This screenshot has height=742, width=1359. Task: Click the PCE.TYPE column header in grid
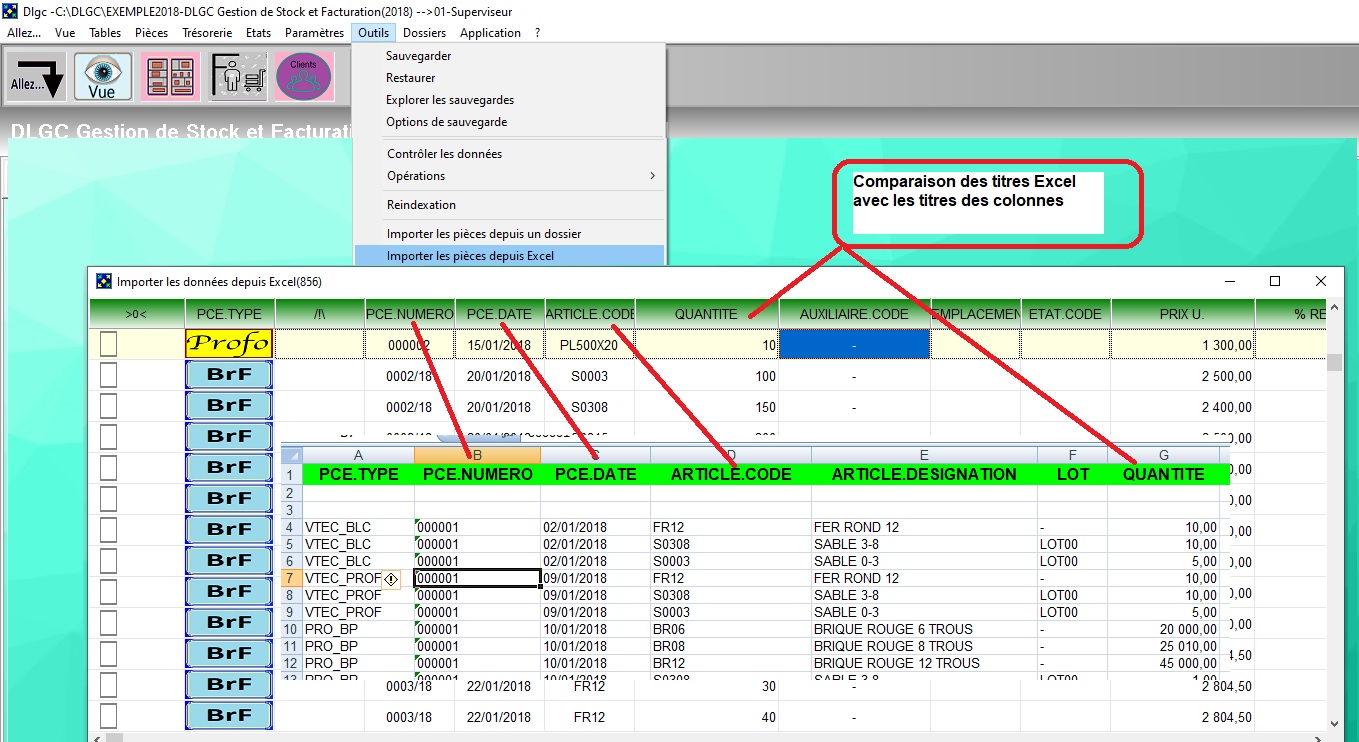tap(229, 314)
